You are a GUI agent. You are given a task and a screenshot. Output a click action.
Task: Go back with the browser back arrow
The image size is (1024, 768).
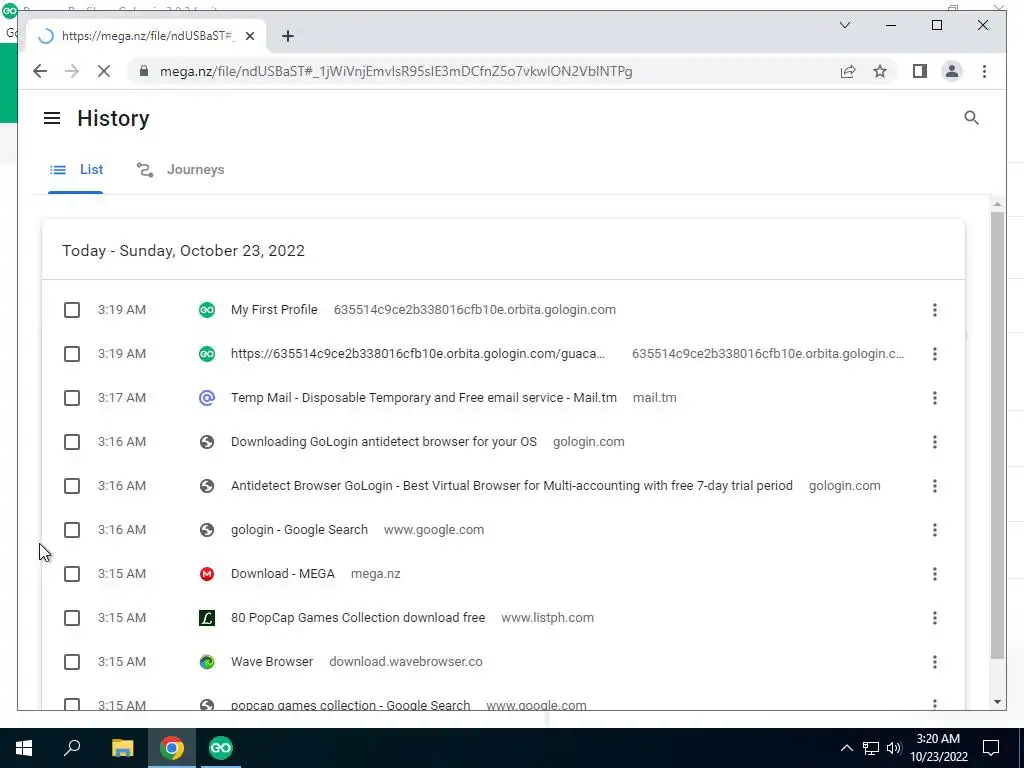pyautogui.click(x=40, y=71)
